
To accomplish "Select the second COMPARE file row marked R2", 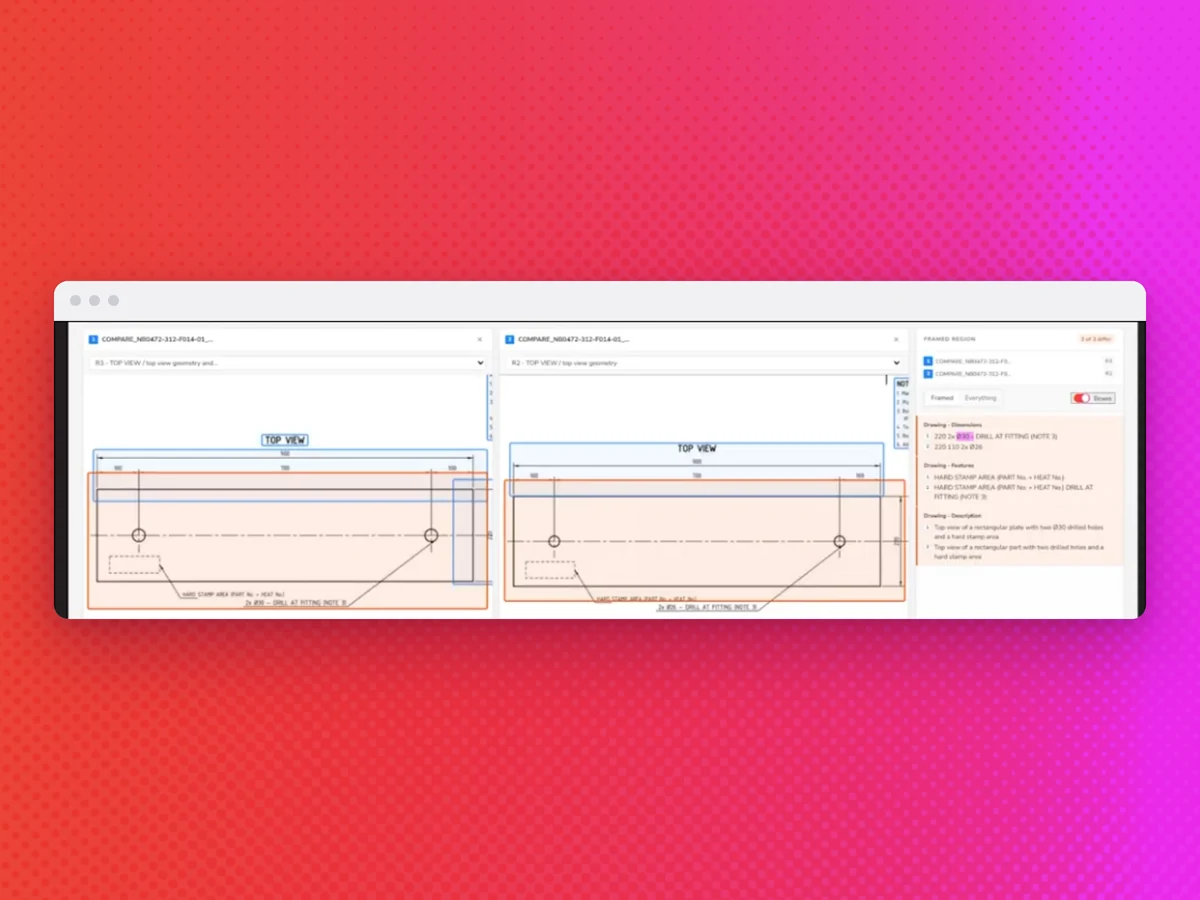I will pyautogui.click(x=1019, y=374).
